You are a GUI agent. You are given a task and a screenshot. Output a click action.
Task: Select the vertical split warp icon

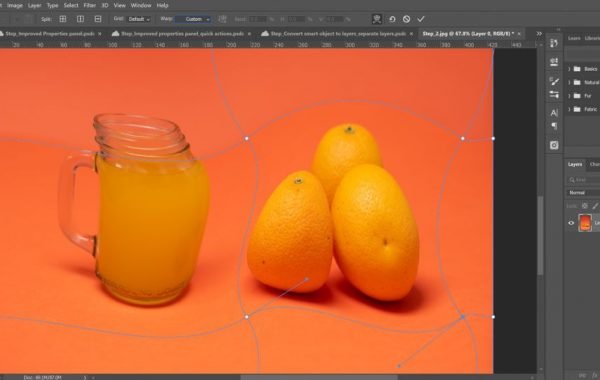(80, 19)
